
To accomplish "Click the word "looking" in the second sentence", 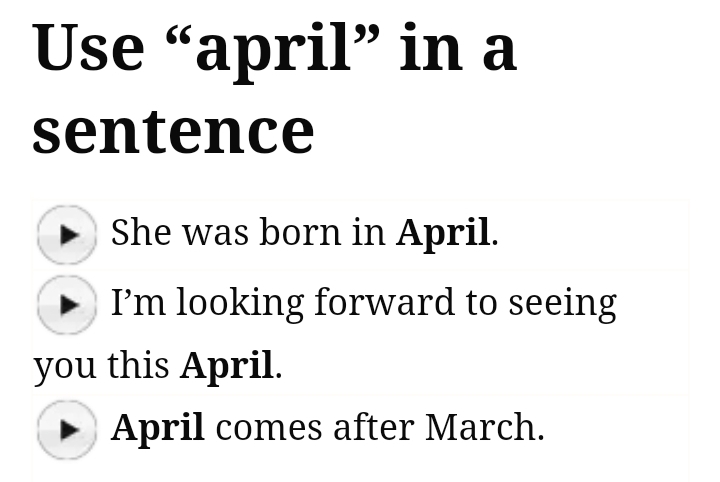I will click(240, 303).
